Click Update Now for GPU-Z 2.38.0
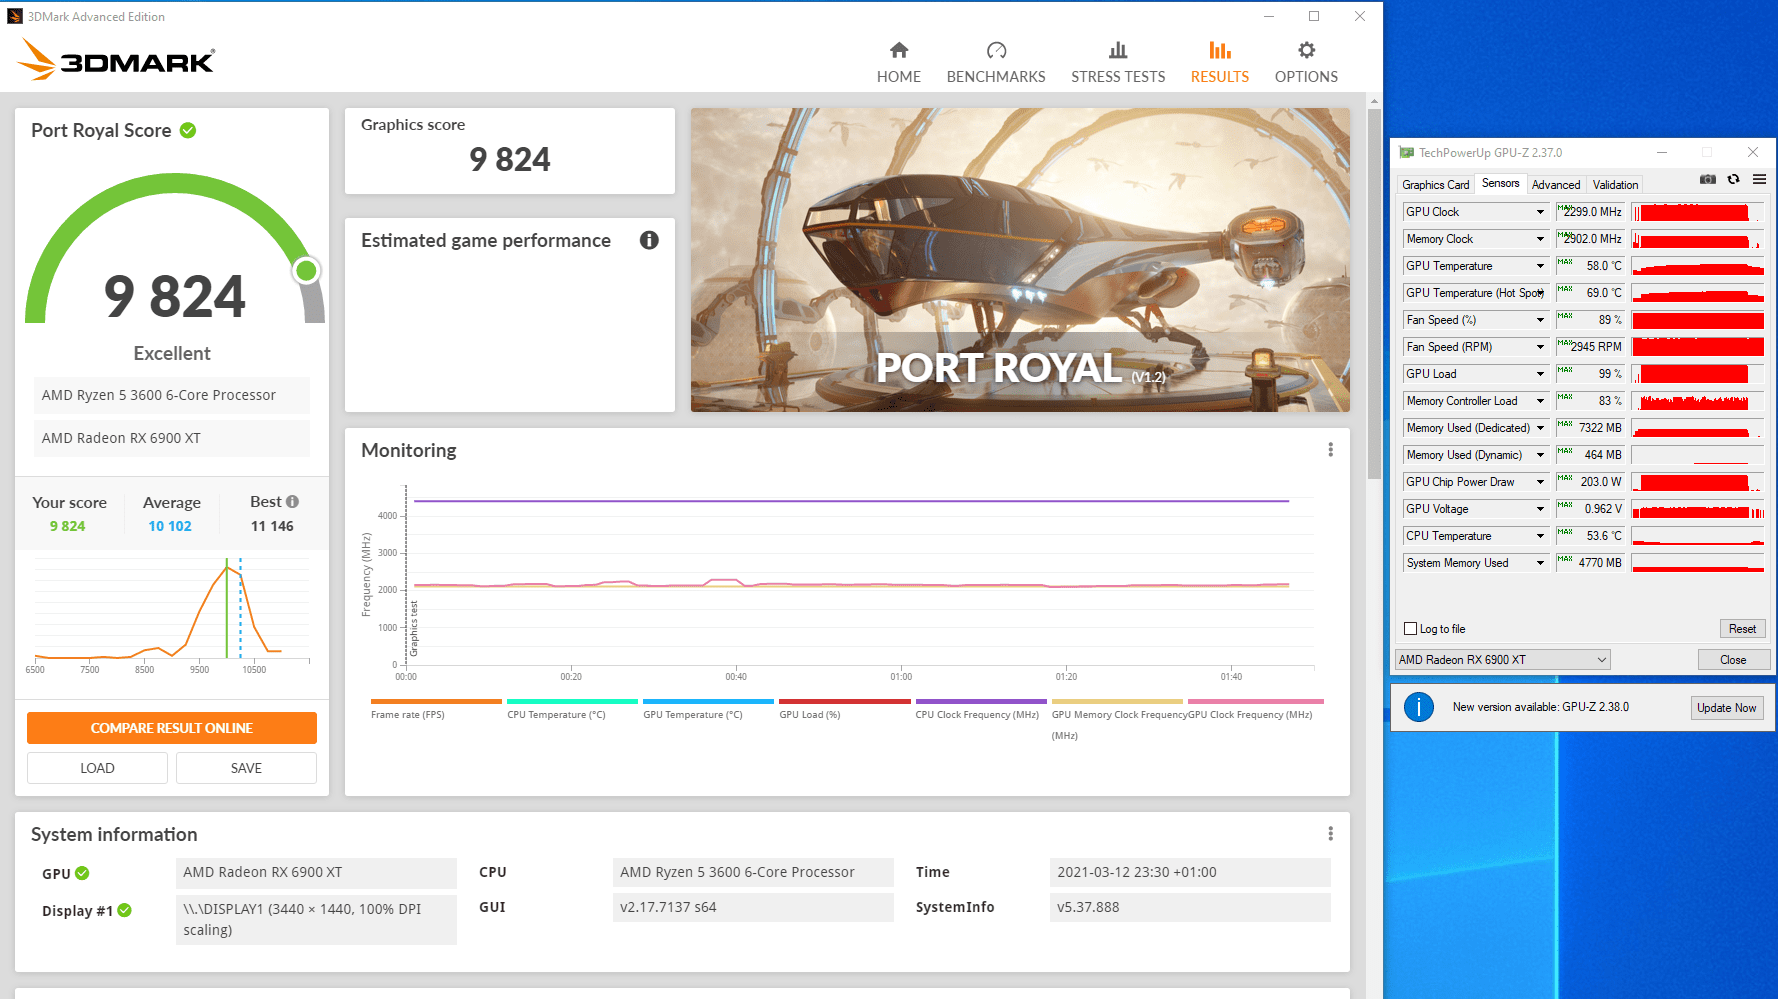The height and width of the screenshot is (999, 1778). coord(1726,708)
